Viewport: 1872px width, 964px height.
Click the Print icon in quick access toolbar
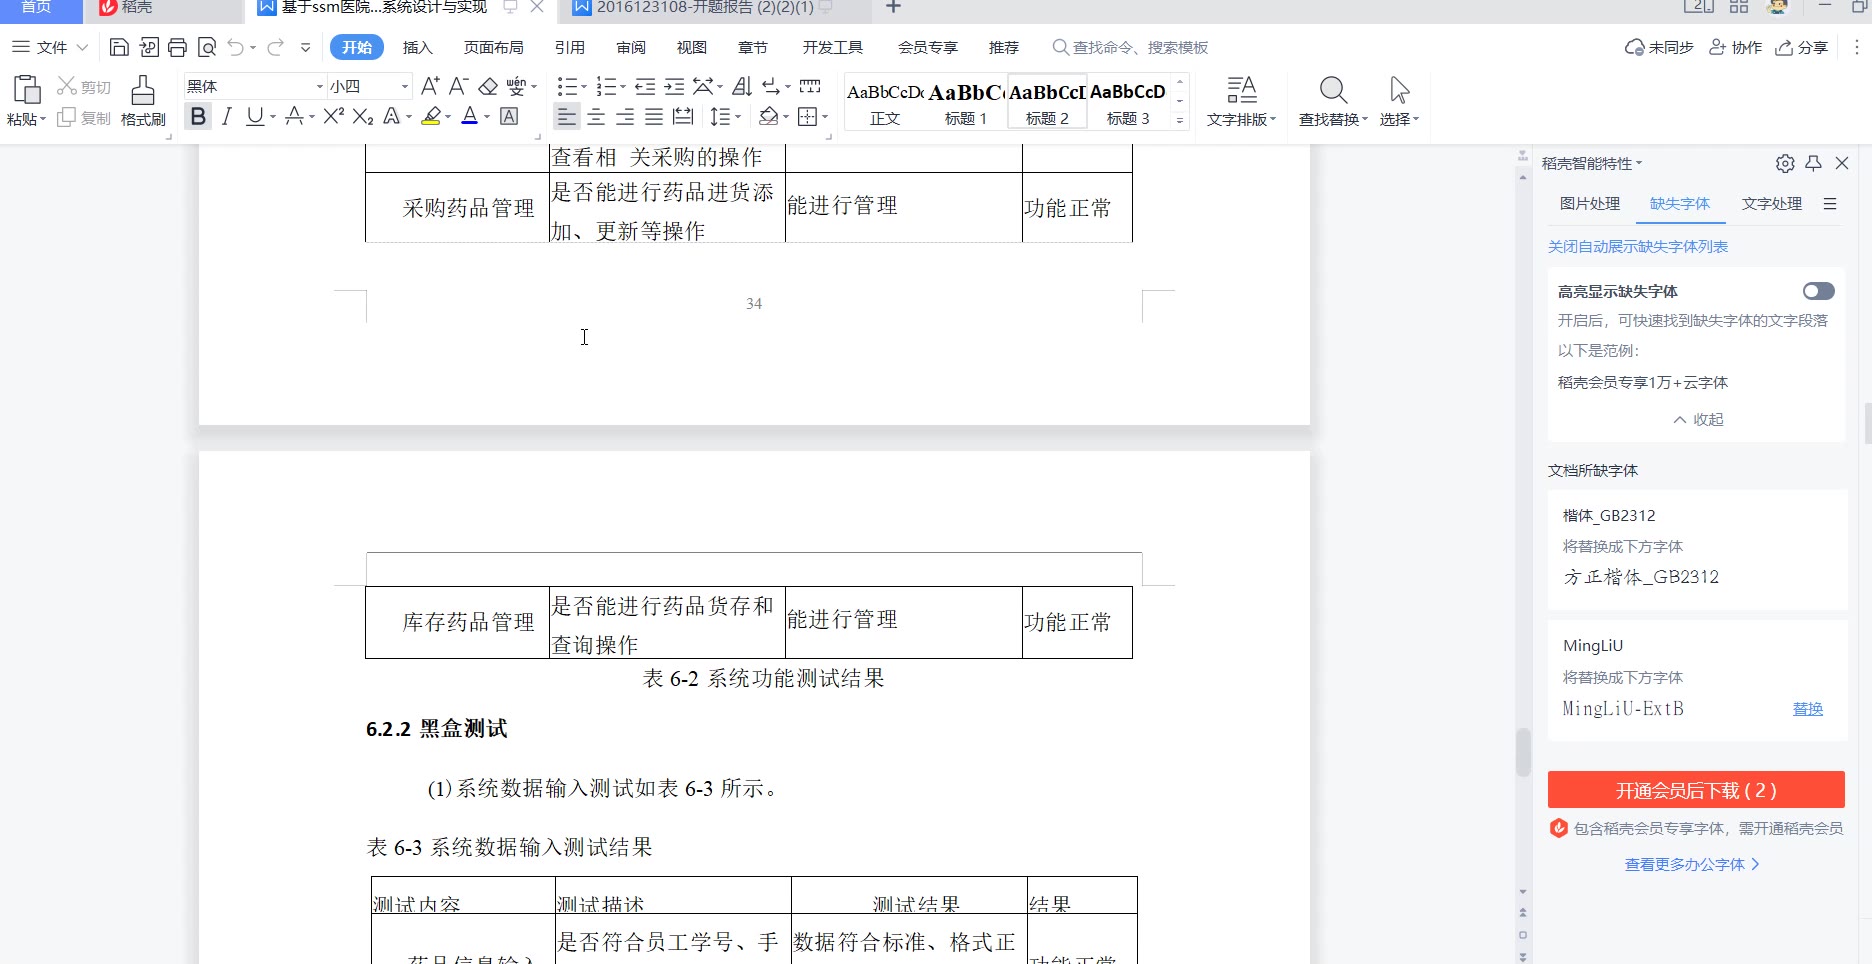tap(178, 47)
